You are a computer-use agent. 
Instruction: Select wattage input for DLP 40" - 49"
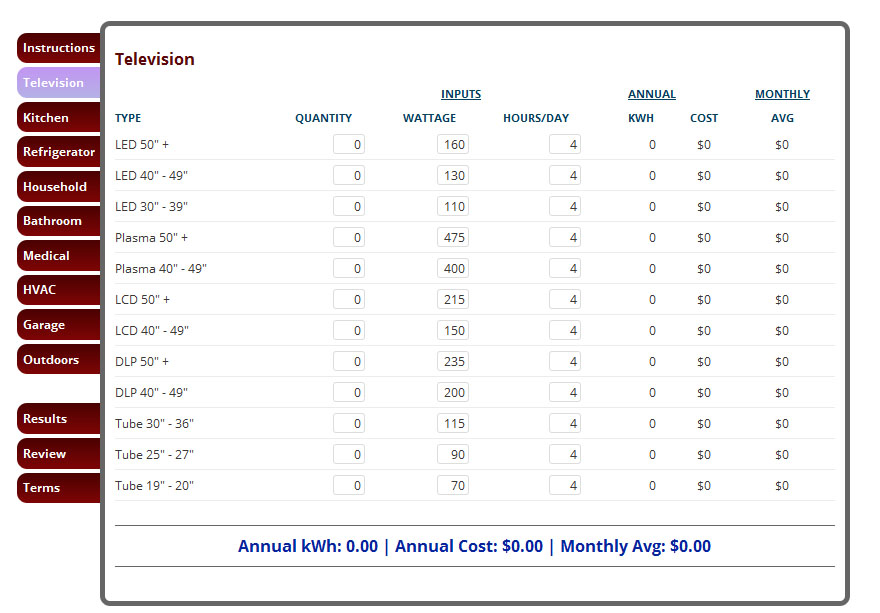(x=453, y=393)
